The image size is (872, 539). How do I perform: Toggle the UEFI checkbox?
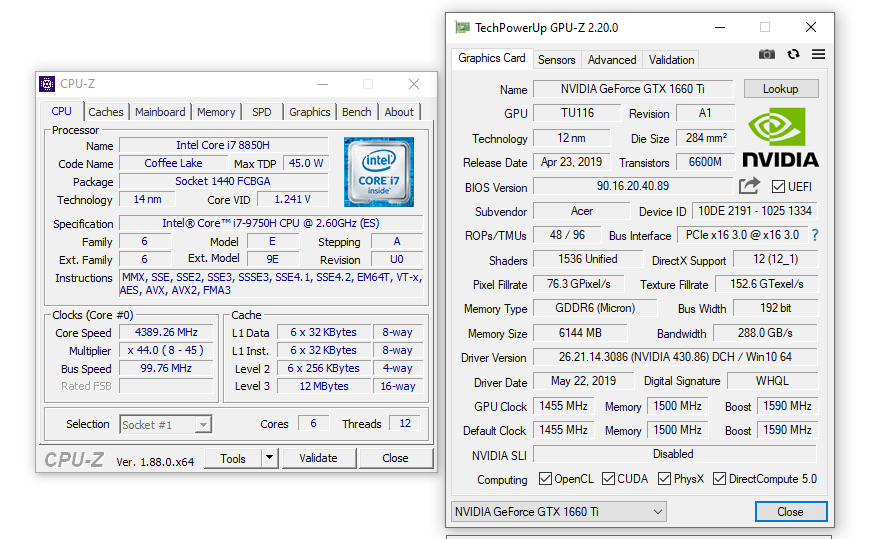(x=779, y=186)
